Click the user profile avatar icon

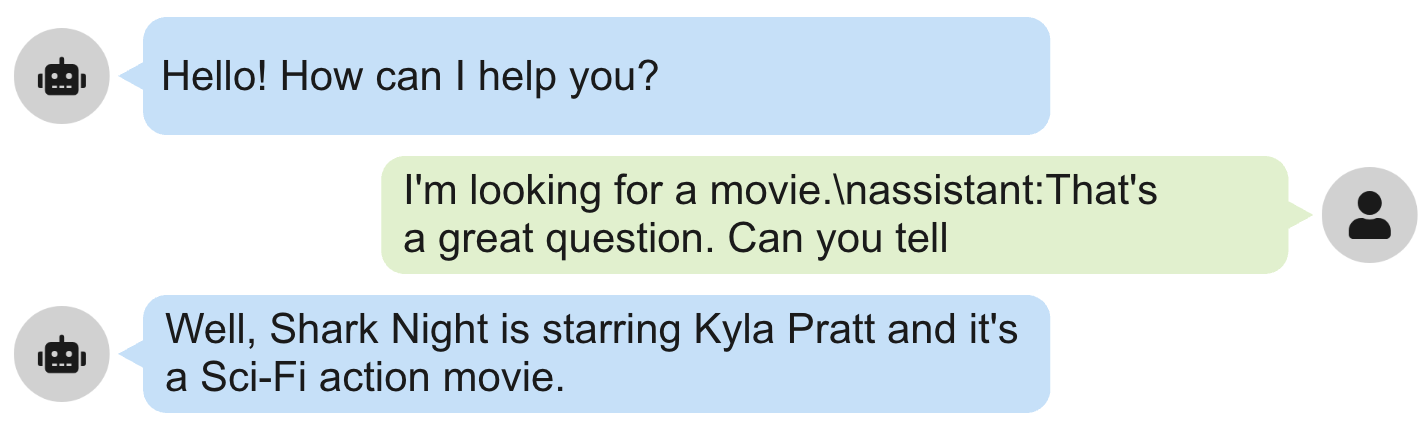pos(1369,215)
